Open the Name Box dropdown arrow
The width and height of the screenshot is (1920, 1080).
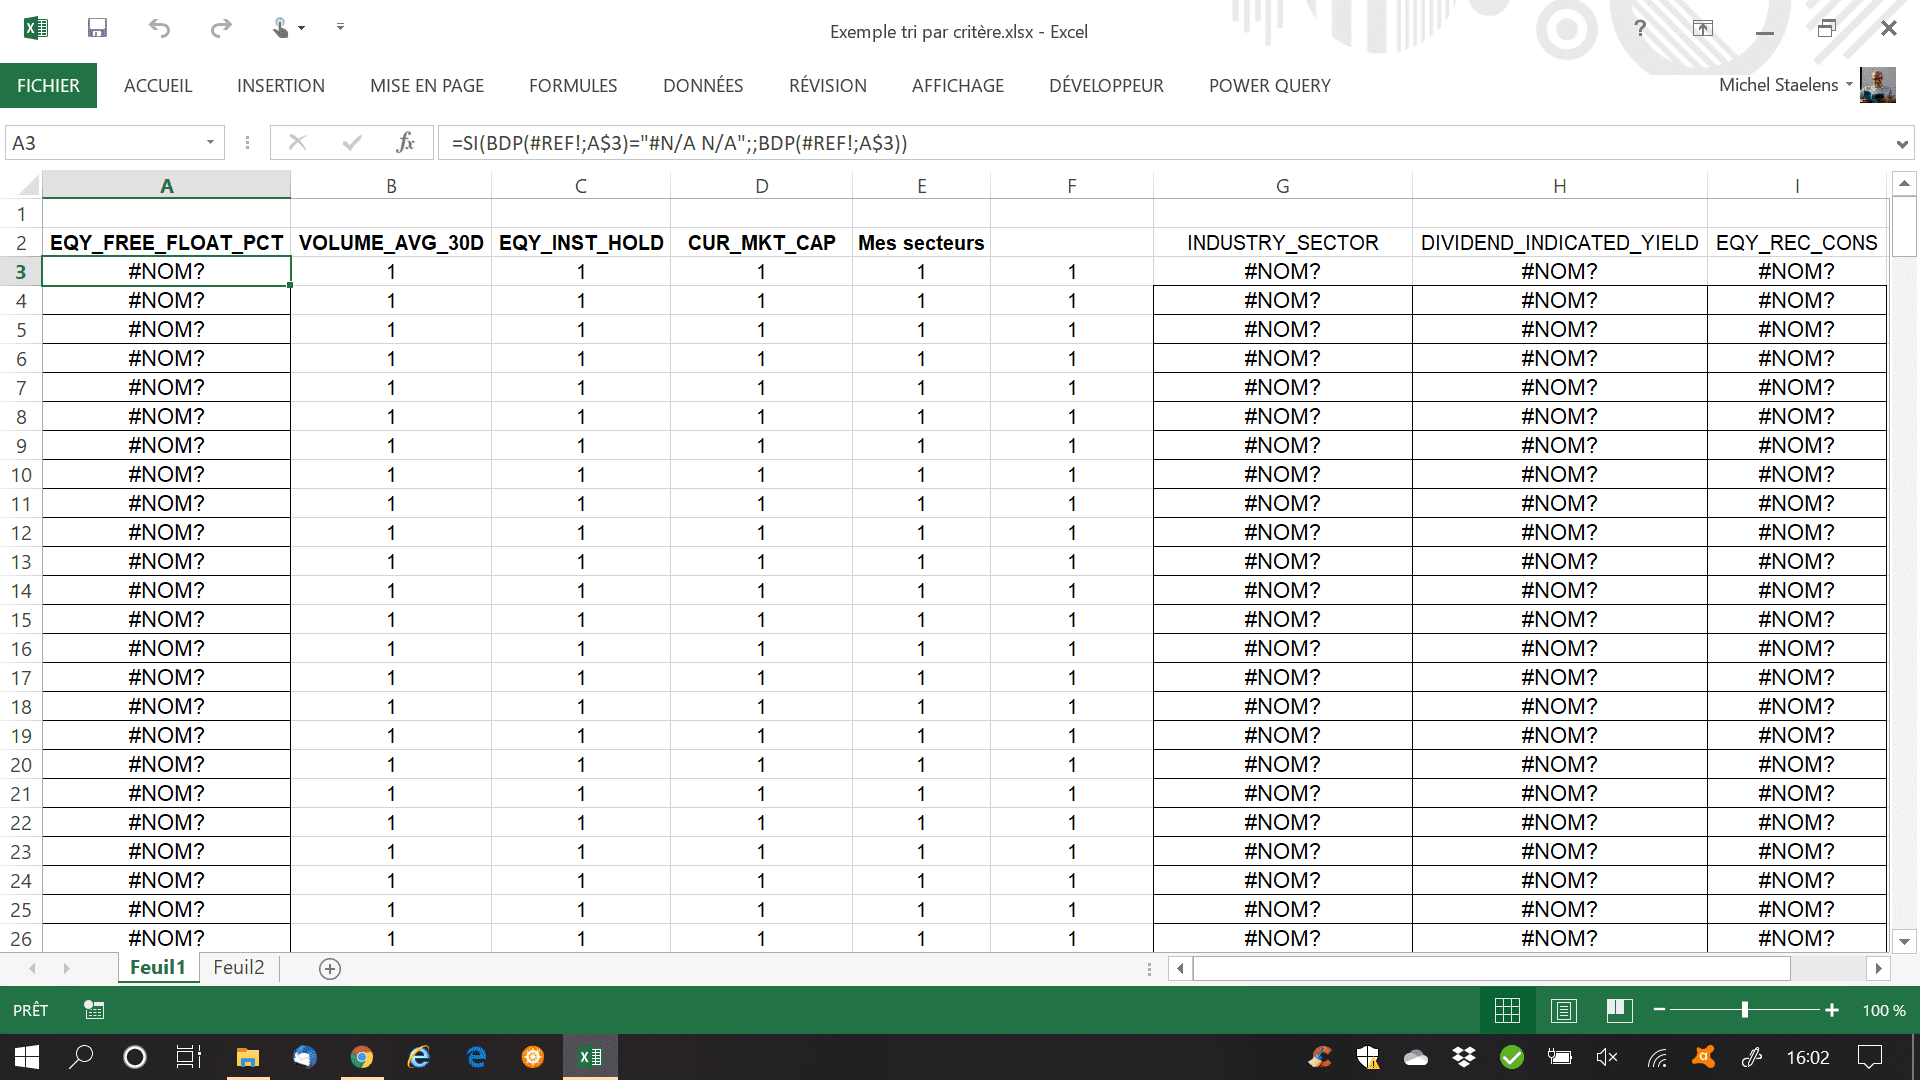click(x=210, y=143)
